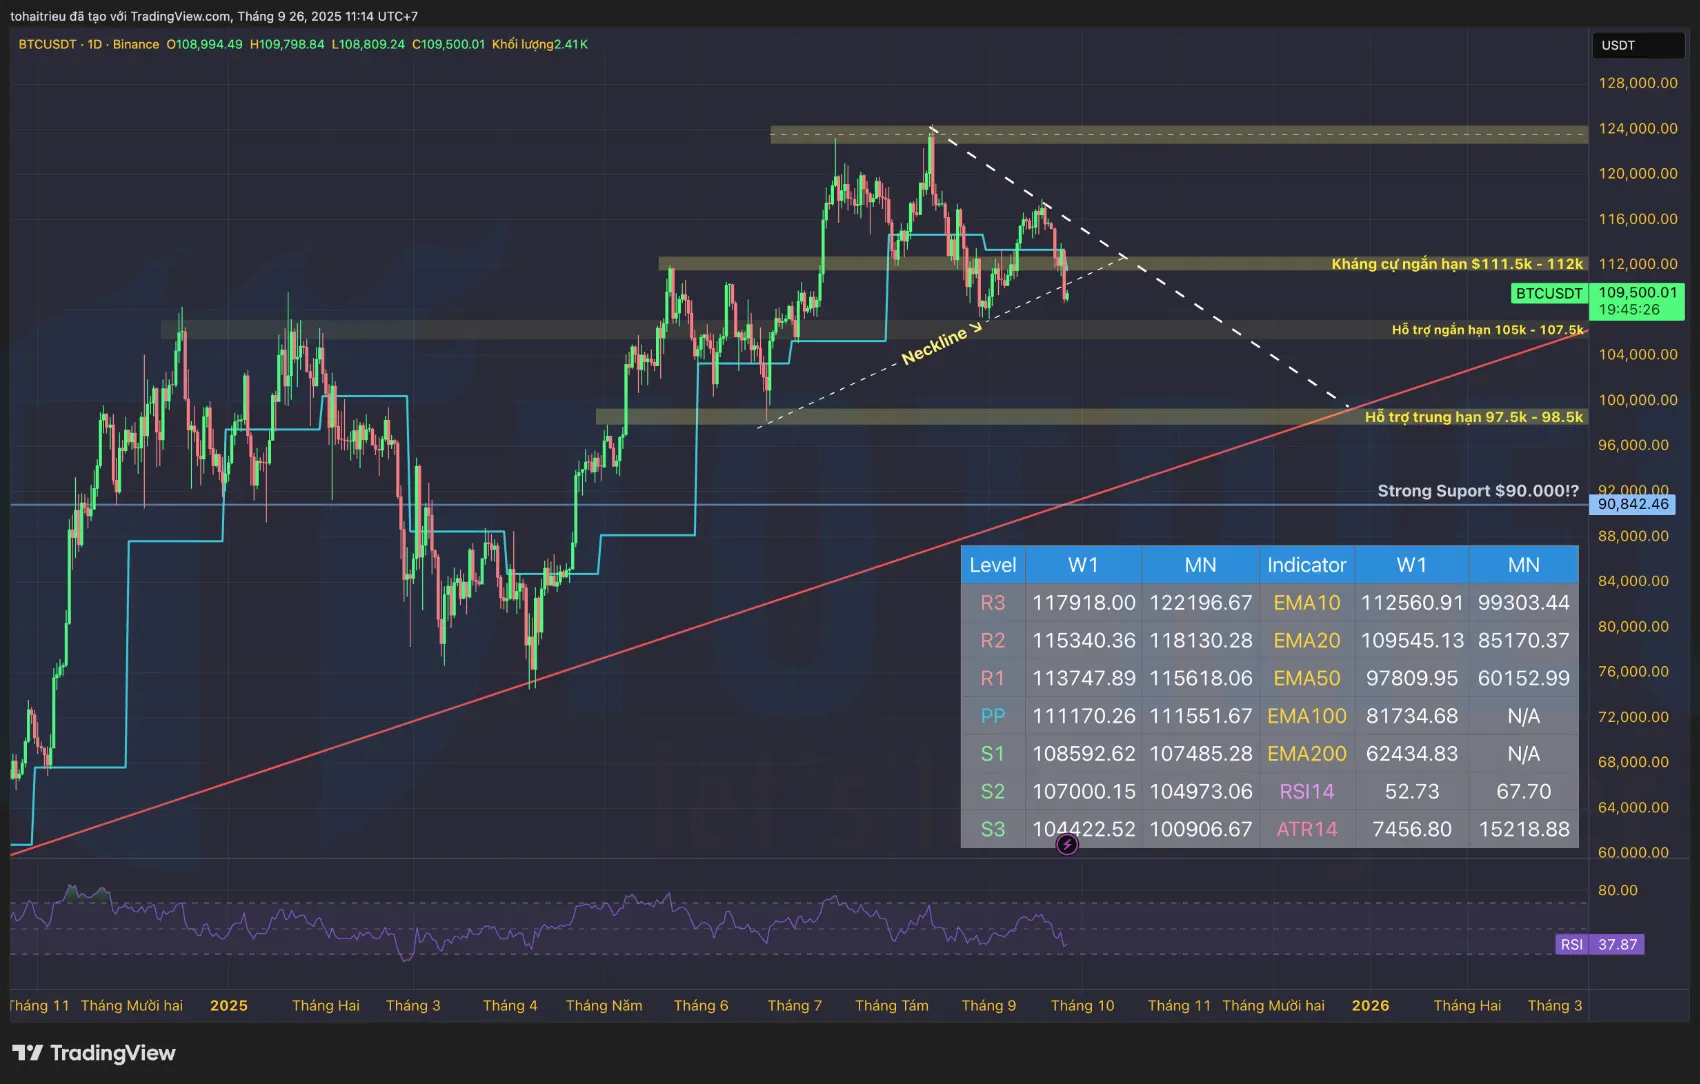1700x1084 pixels.
Task: Click the ATR14 weekly value 7456.80
Action: click(x=1412, y=829)
